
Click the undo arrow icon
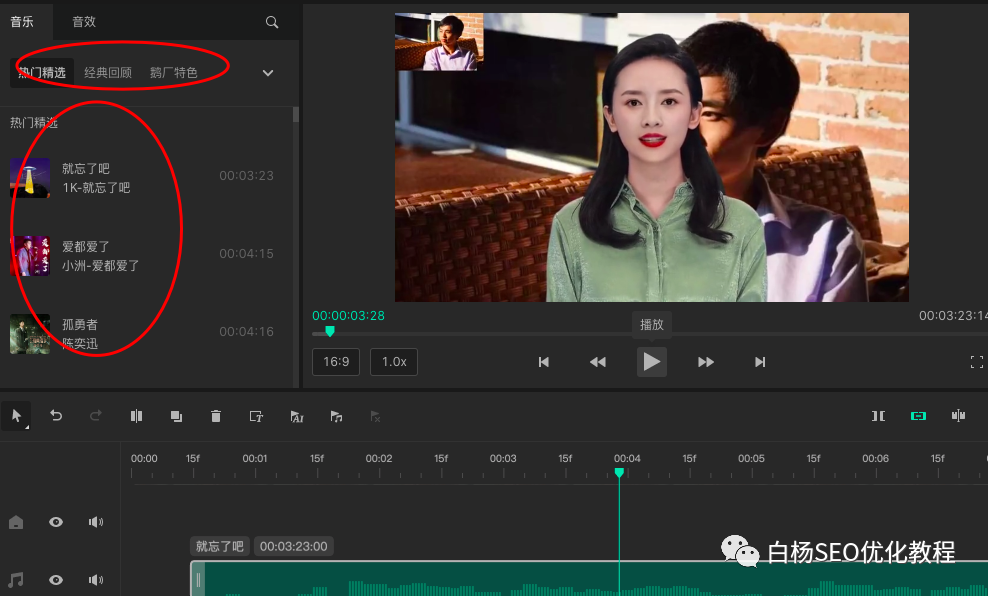[x=56, y=416]
